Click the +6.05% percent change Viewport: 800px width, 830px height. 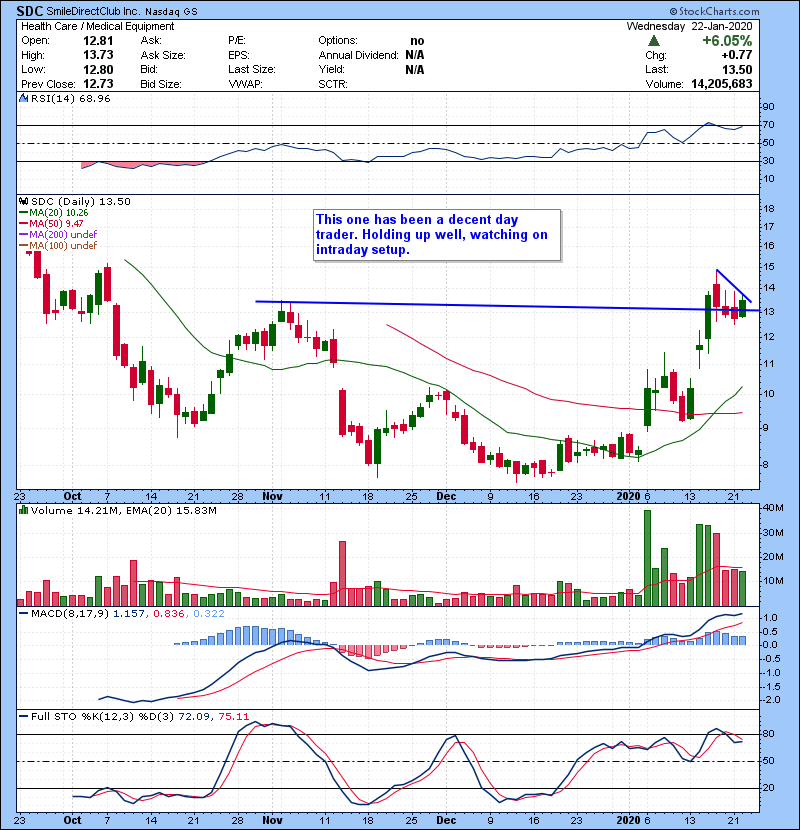[727, 41]
